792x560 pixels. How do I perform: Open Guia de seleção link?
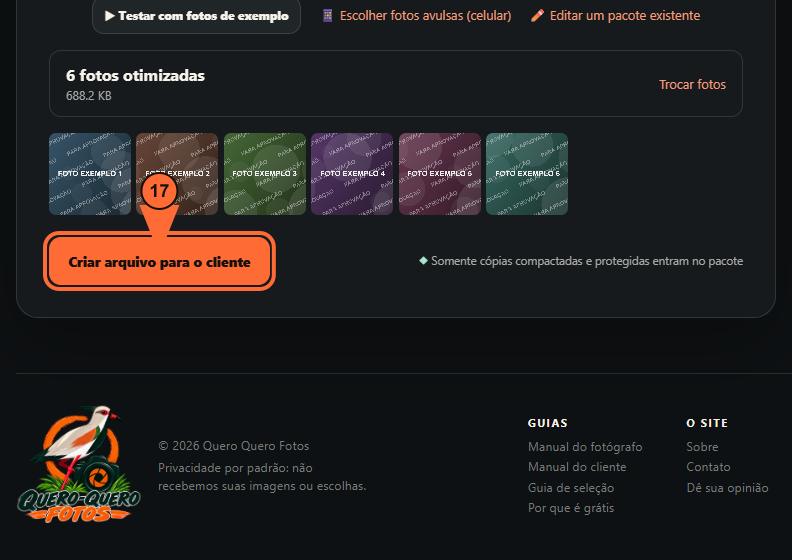click(571, 488)
